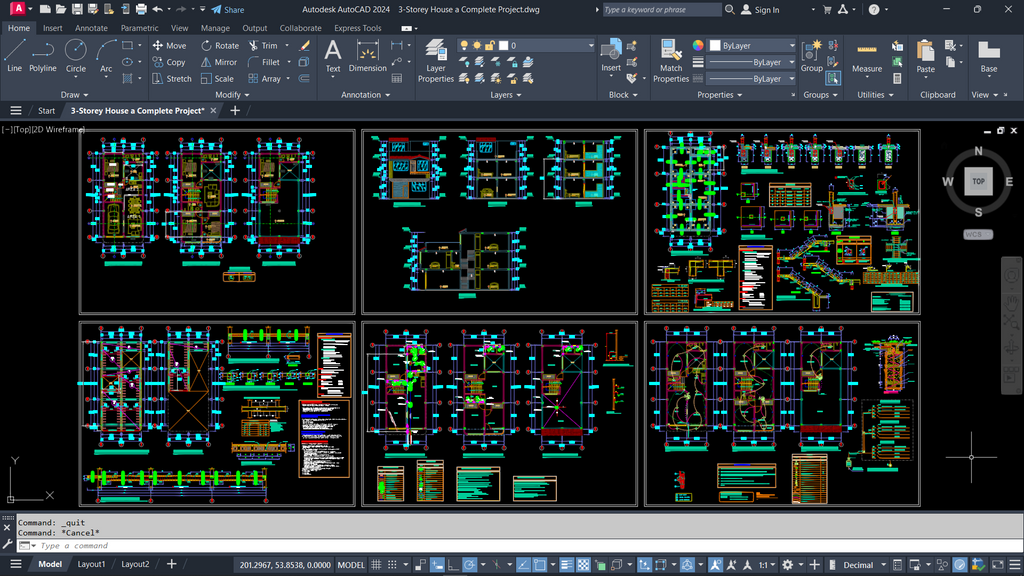Toggle polar tracking in status bar
The image size is (1024, 576).
(470, 565)
